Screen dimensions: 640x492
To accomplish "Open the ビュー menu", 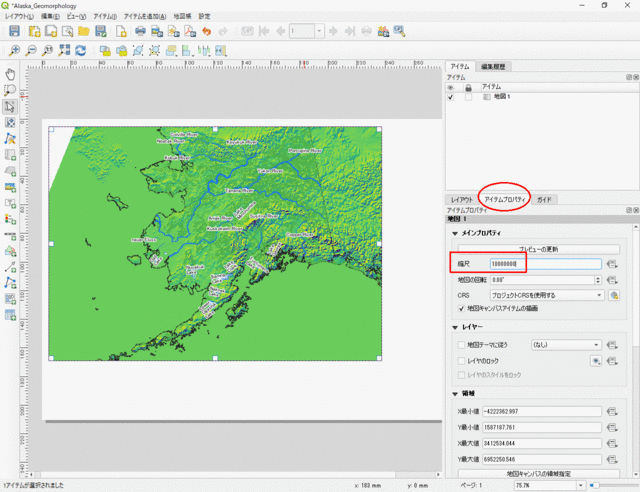I will tap(76, 16).
